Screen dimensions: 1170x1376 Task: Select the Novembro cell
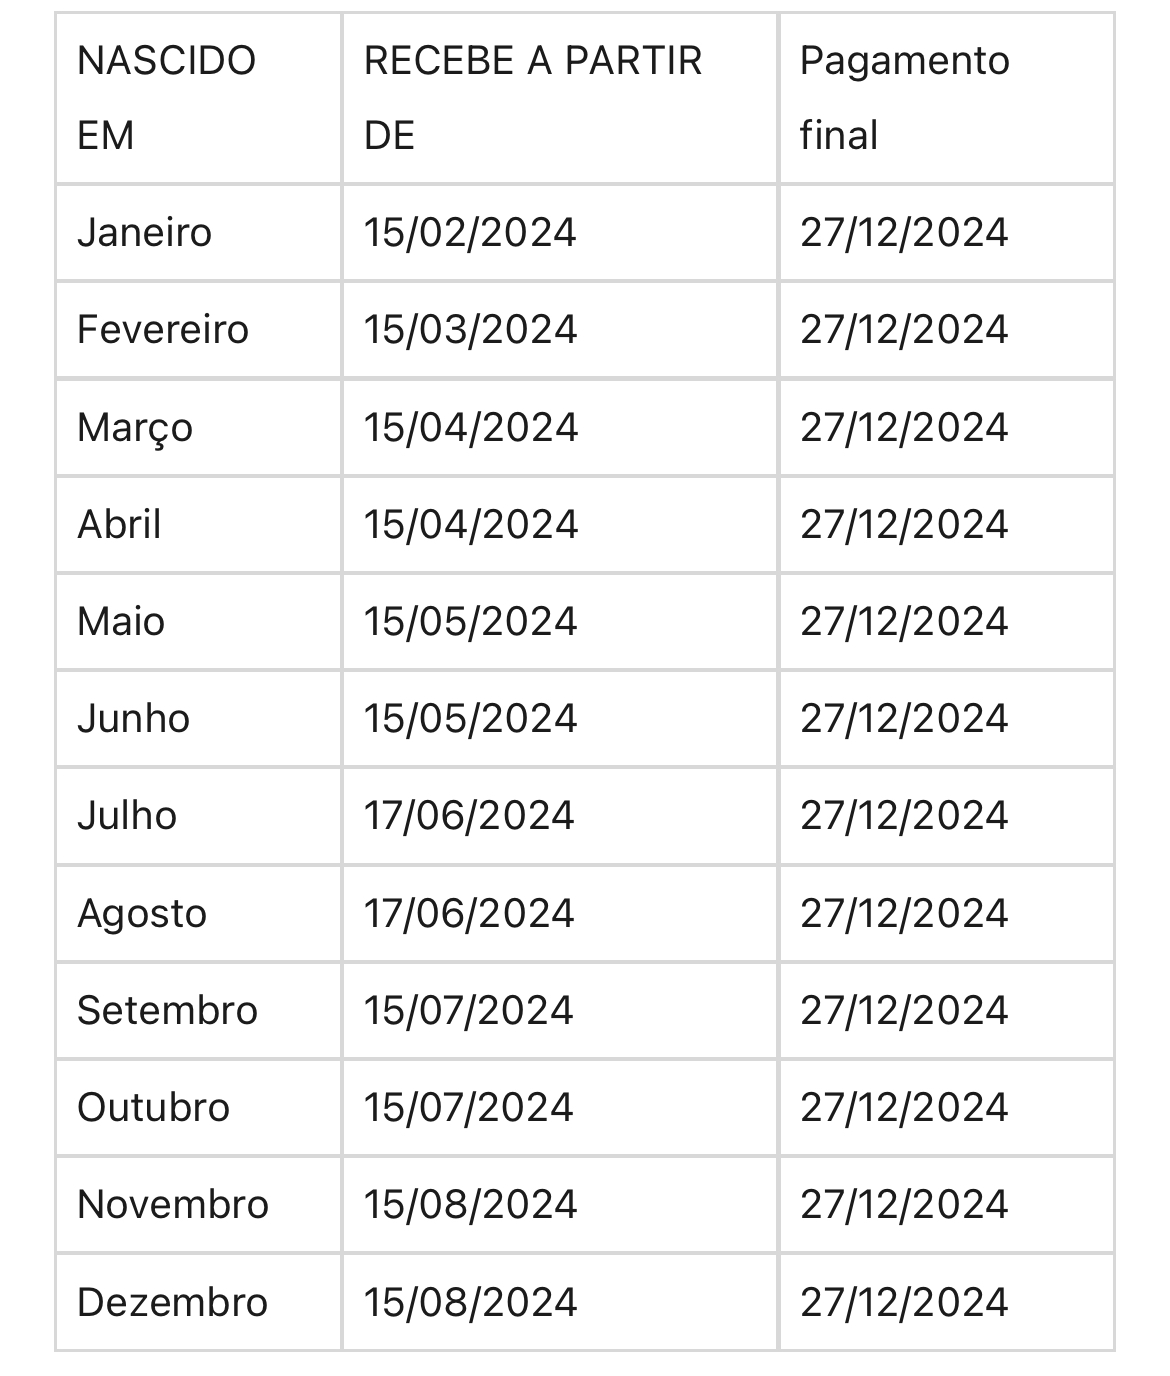coord(198,1204)
